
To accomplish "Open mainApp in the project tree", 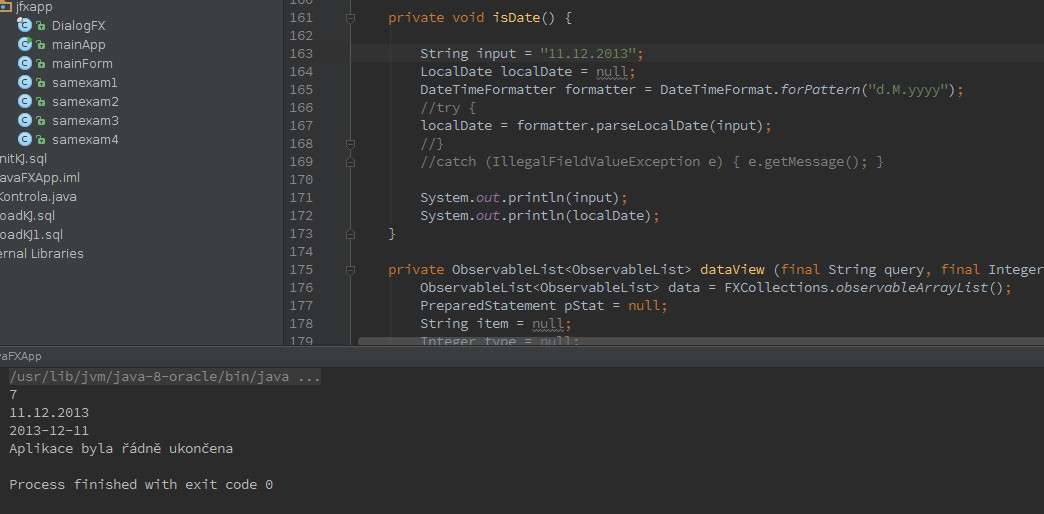I will pyautogui.click(x=79, y=45).
